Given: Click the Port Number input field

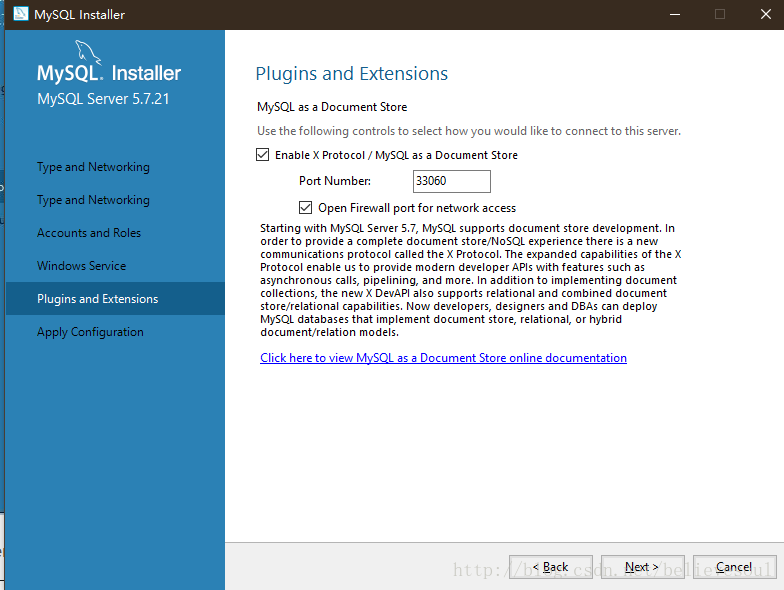Looking at the screenshot, I should pyautogui.click(x=452, y=181).
